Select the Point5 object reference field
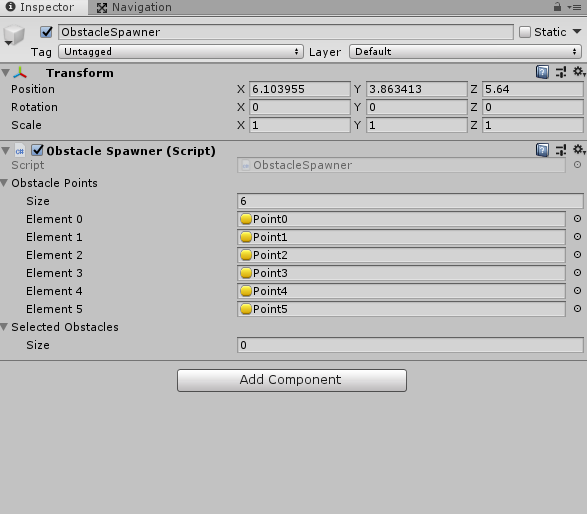Image resolution: width=587 pixels, height=514 pixels. click(x=401, y=309)
